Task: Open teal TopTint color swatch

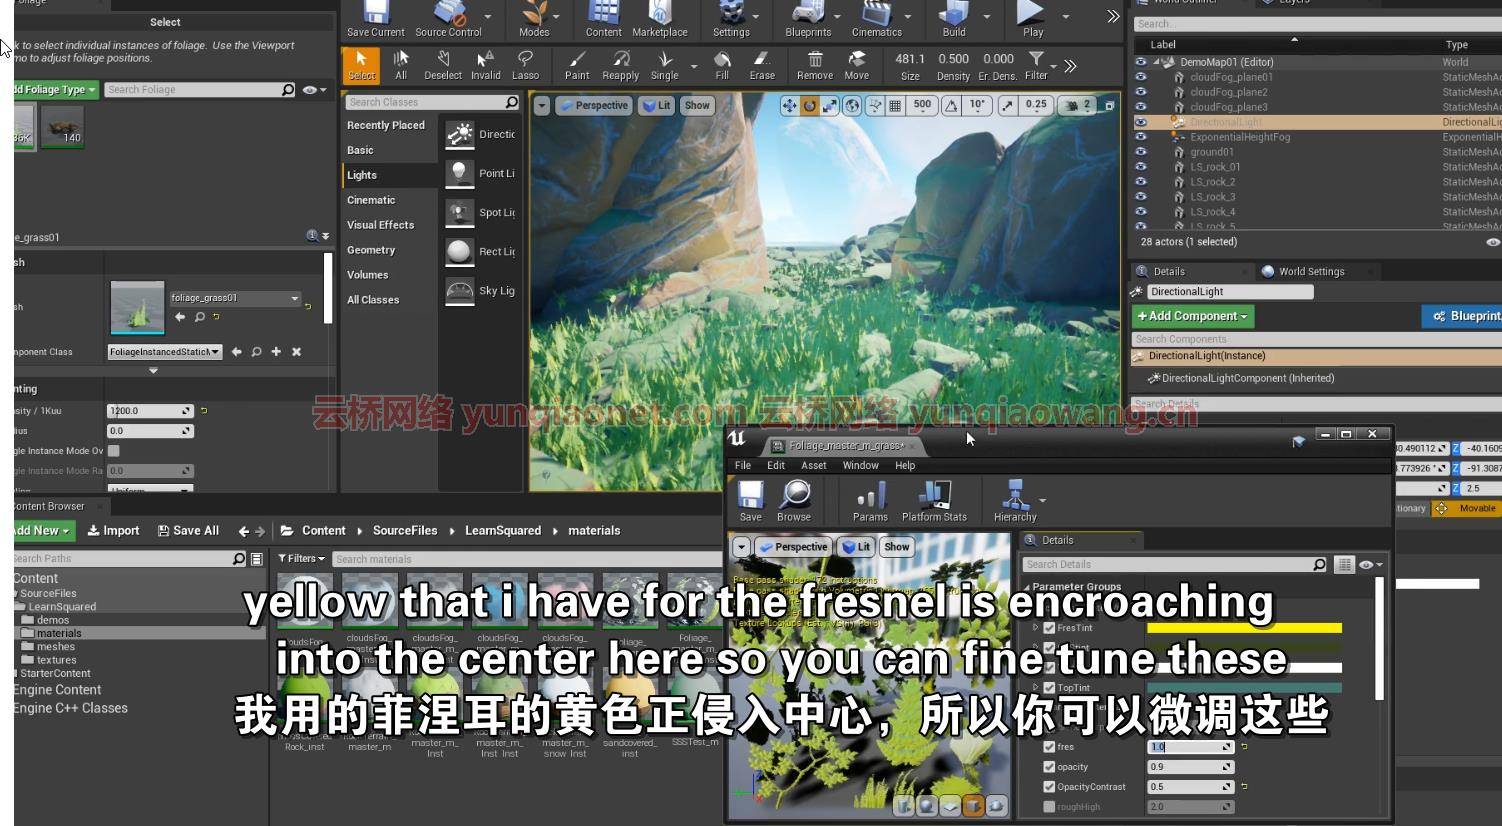Action: (x=1244, y=688)
